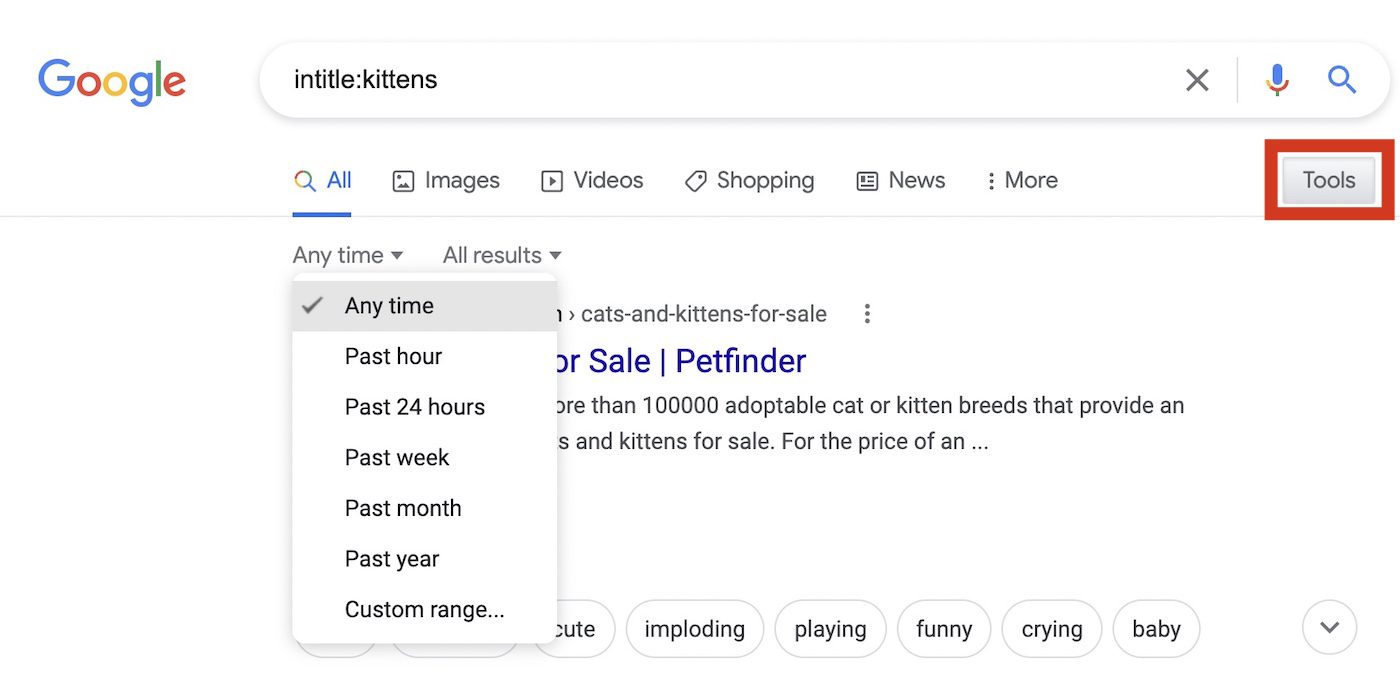
Task: Select Past hour from time menu
Action: 393,357
